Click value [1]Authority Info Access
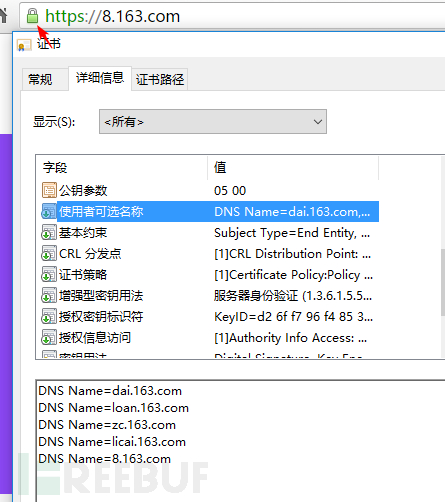This screenshot has height=502, width=445. pyautogui.click(x=290, y=338)
